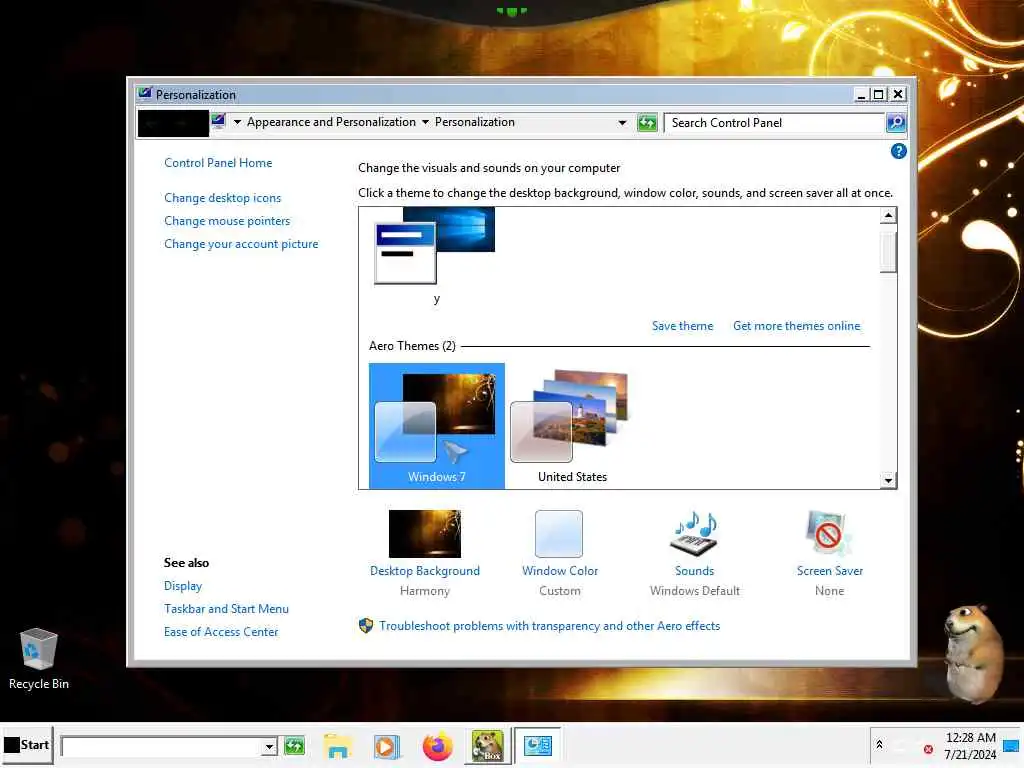The image size is (1024, 768).
Task: Select the Windows 7 theme thumbnail
Action: (x=436, y=426)
